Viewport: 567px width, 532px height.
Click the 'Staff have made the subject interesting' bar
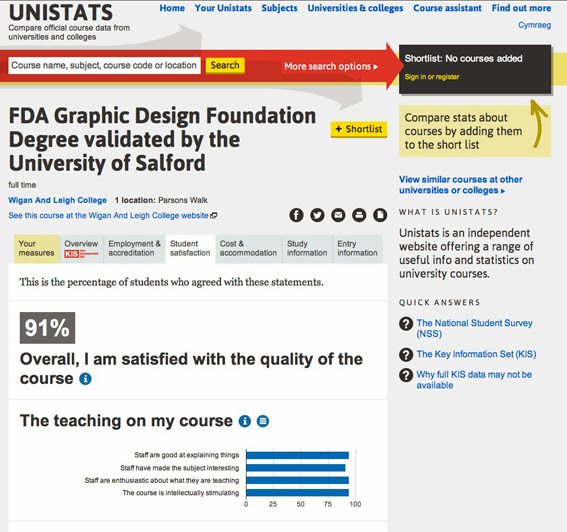tap(296, 468)
